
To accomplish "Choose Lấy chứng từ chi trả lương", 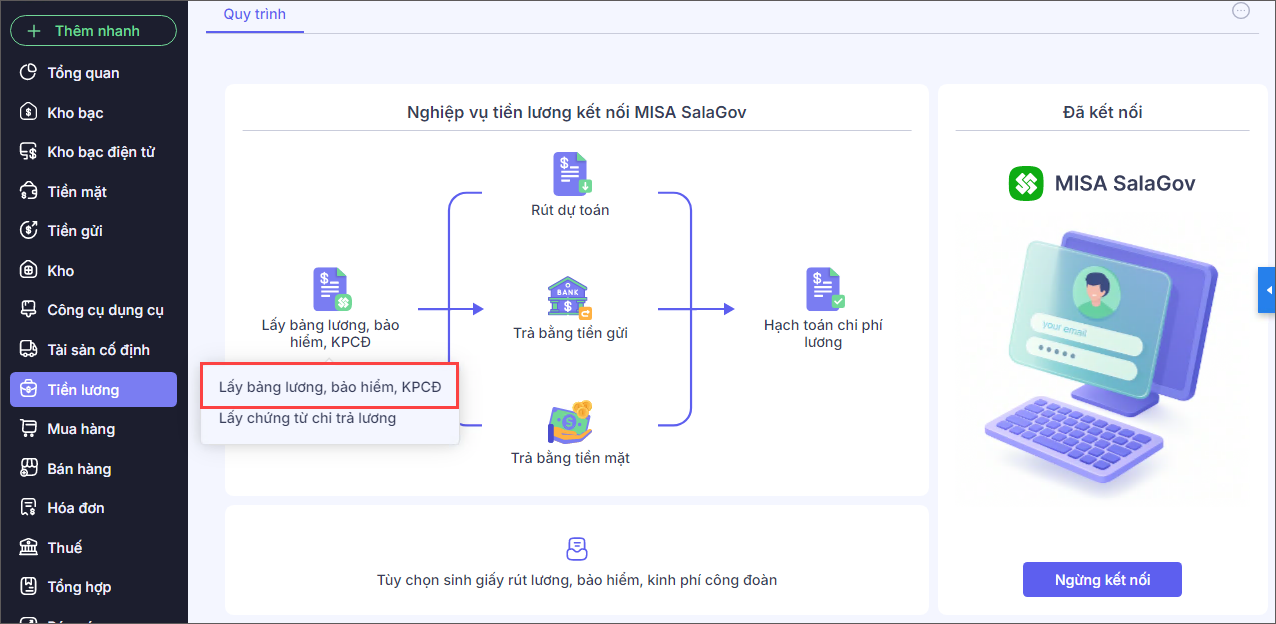I will 308,418.
